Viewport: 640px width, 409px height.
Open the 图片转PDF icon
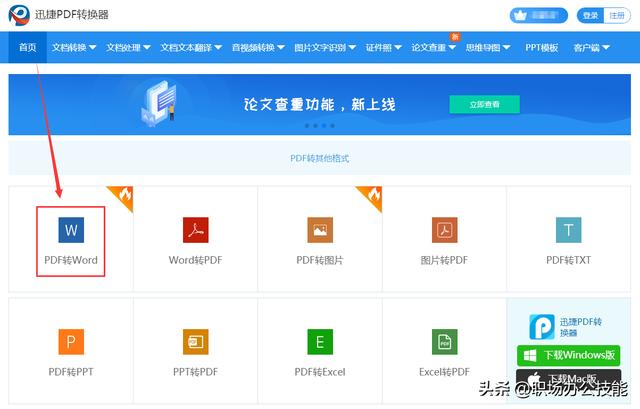click(444, 230)
